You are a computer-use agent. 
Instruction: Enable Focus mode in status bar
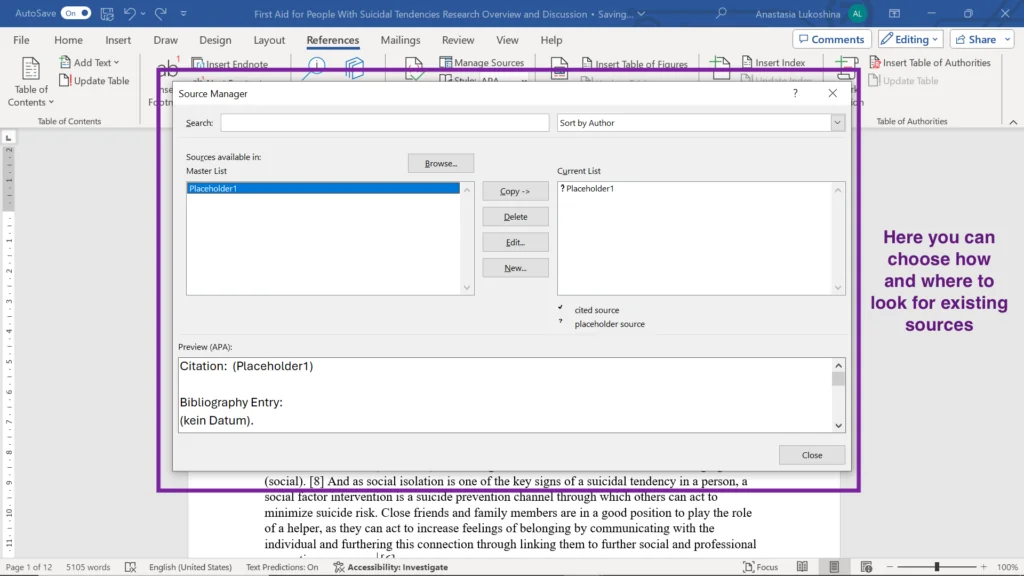click(x=760, y=567)
